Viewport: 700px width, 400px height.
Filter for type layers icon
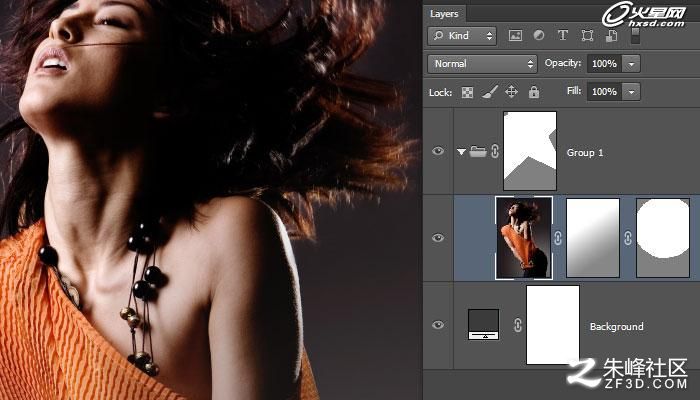tap(563, 35)
